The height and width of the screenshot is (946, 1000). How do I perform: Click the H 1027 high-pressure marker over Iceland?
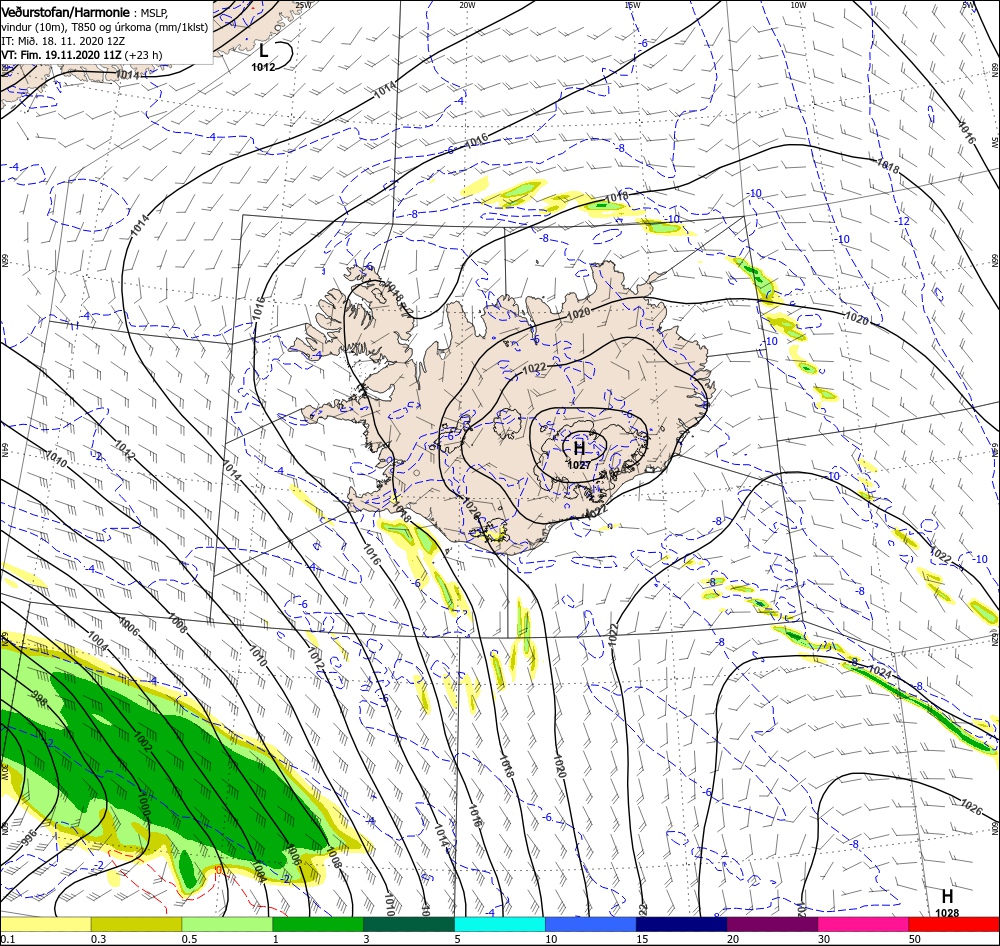579,454
